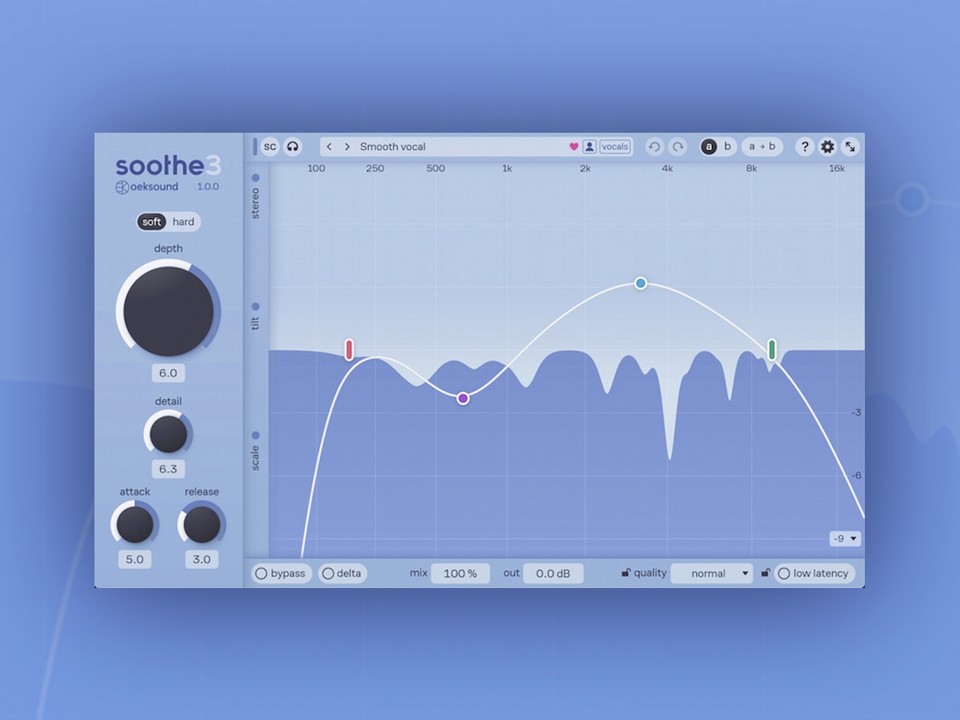
Task: Go to previous preset arrow
Action: [x=329, y=147]
